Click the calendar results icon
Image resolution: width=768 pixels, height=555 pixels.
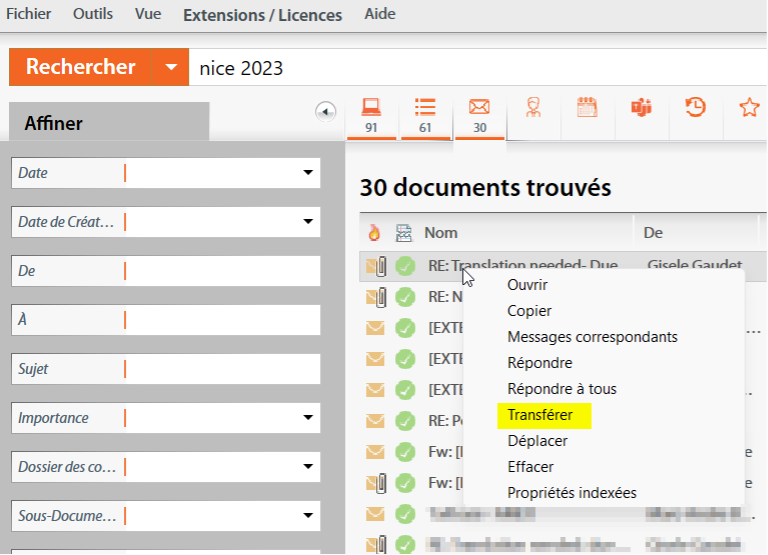(x=586, y=108)
